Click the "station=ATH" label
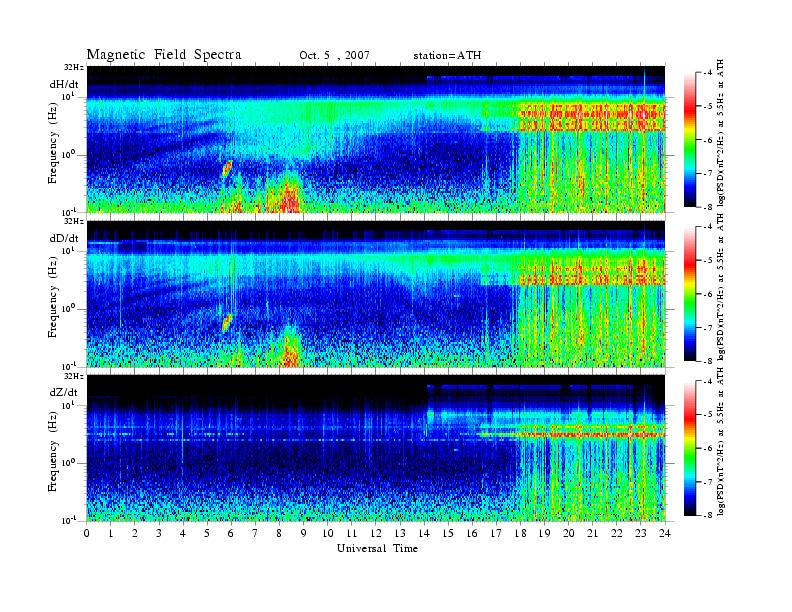 [x=447, y=55]
